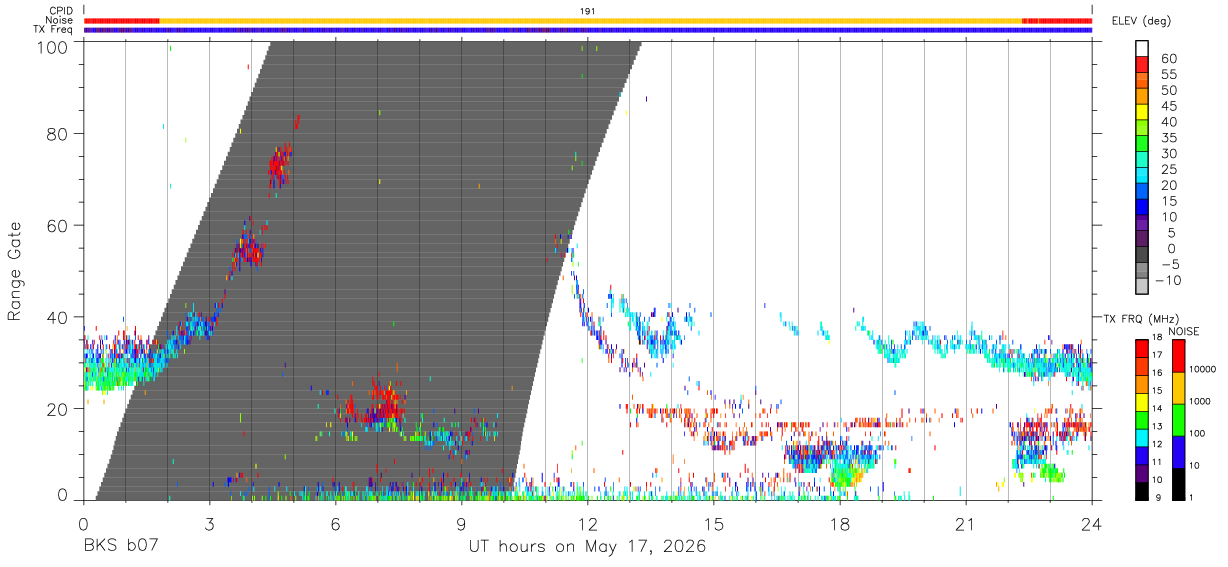Click the 0 tick on UT hours axis
Image resolution: width=1228 pixels, height=567 pixels.
[x=83, y=524]
